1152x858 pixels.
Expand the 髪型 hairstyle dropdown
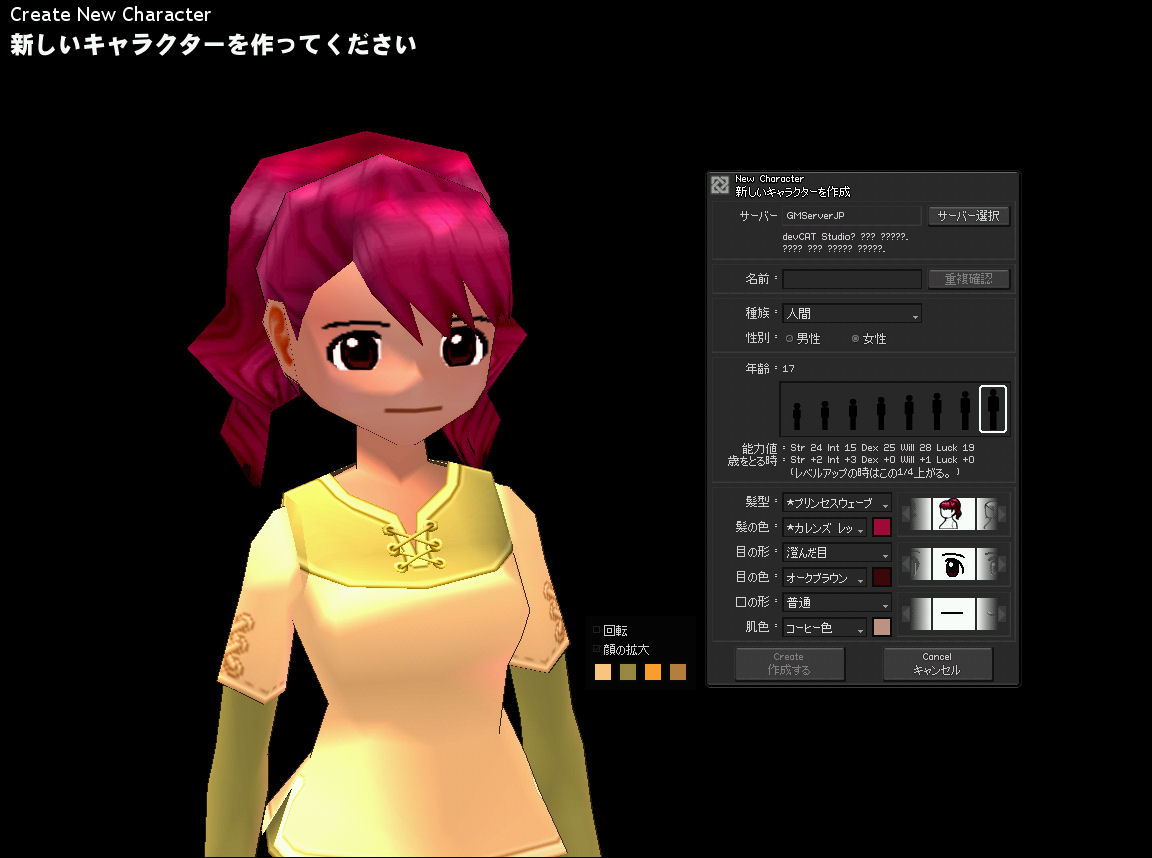pos(836,503)
